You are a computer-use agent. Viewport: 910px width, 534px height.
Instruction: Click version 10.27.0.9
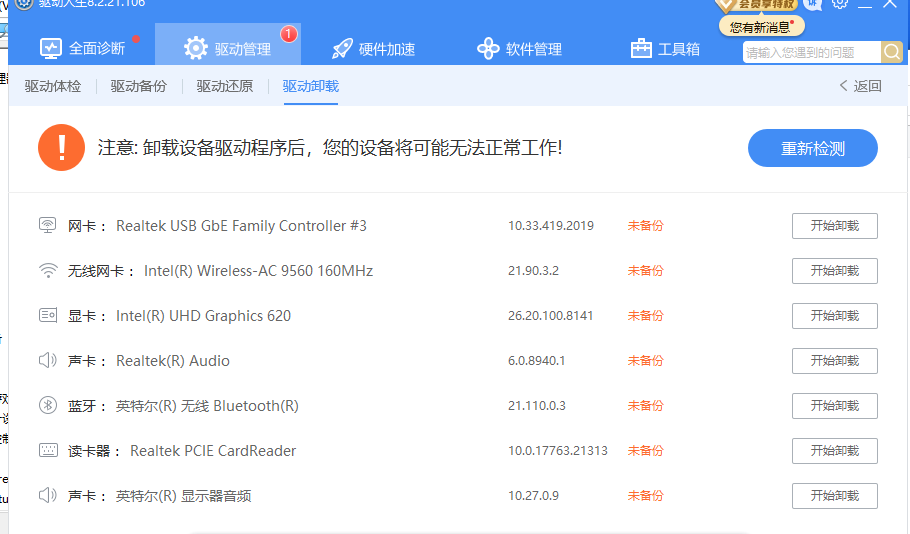coord(533,496)
